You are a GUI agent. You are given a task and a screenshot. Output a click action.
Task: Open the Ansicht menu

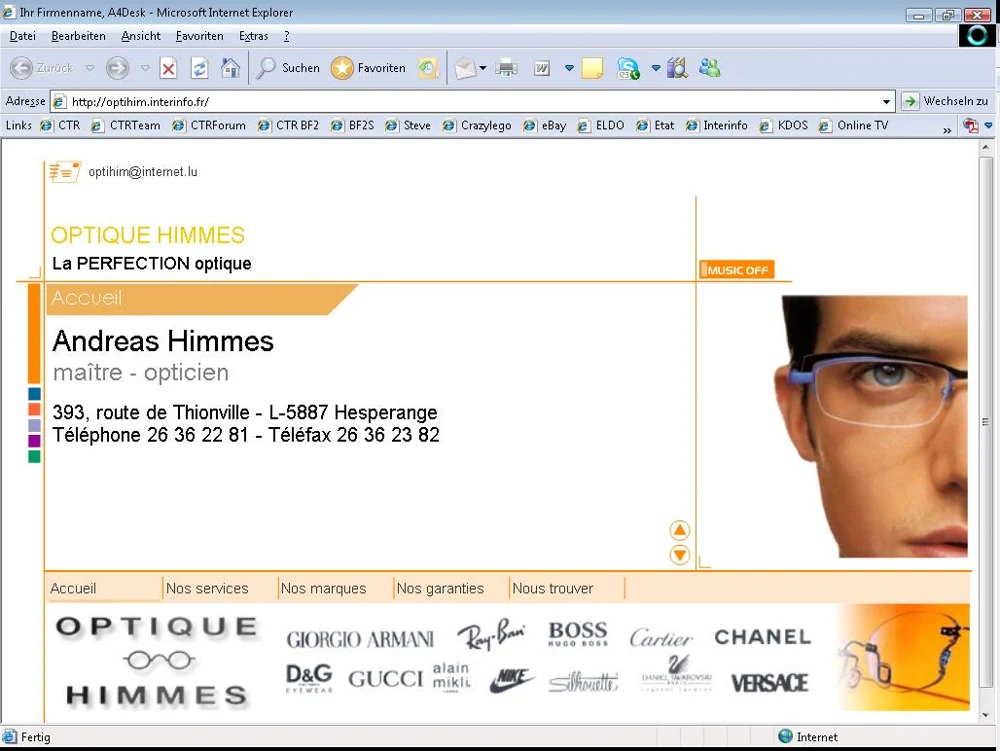[141, 36]
